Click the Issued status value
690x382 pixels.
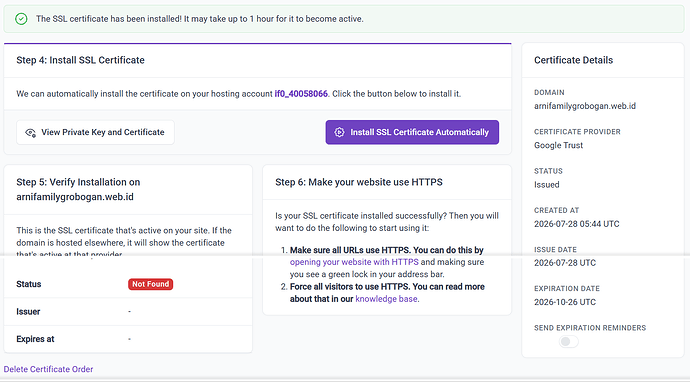click(547, 185)
